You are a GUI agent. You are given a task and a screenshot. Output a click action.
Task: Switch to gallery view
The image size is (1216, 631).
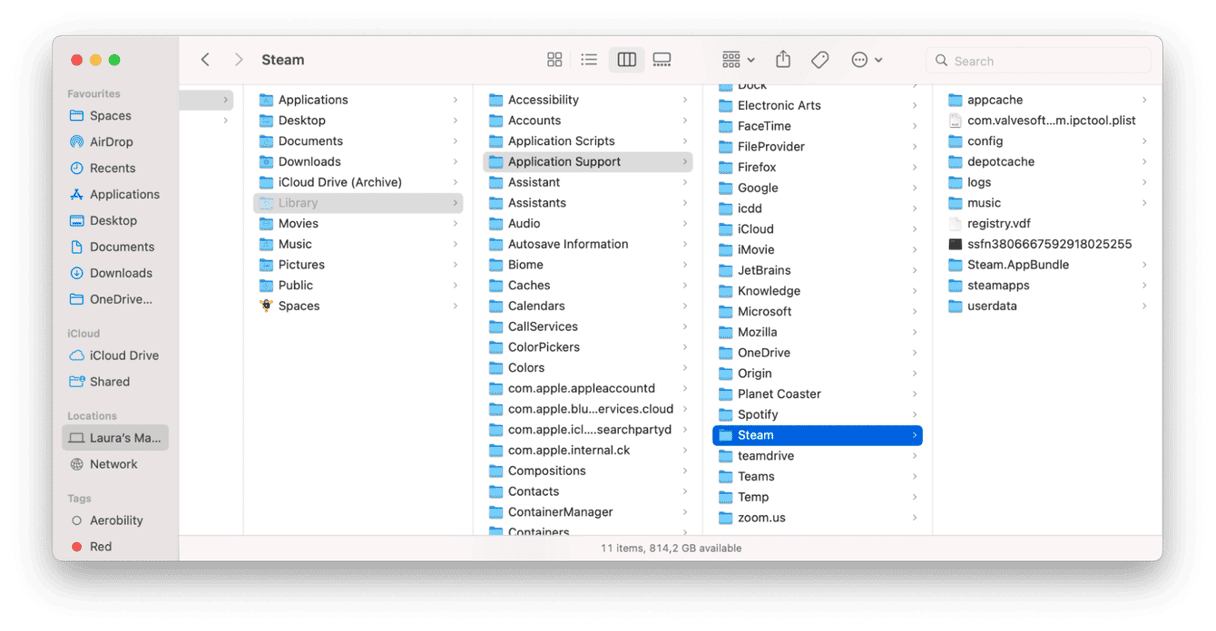click(x=661, y=59)
